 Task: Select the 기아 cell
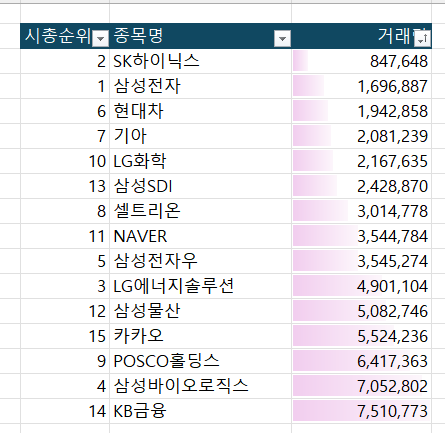(x=200, y=136)
